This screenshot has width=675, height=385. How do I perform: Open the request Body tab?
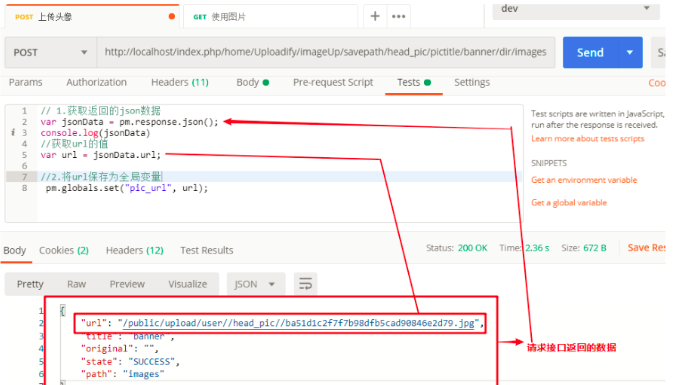(x=252, y=82)
